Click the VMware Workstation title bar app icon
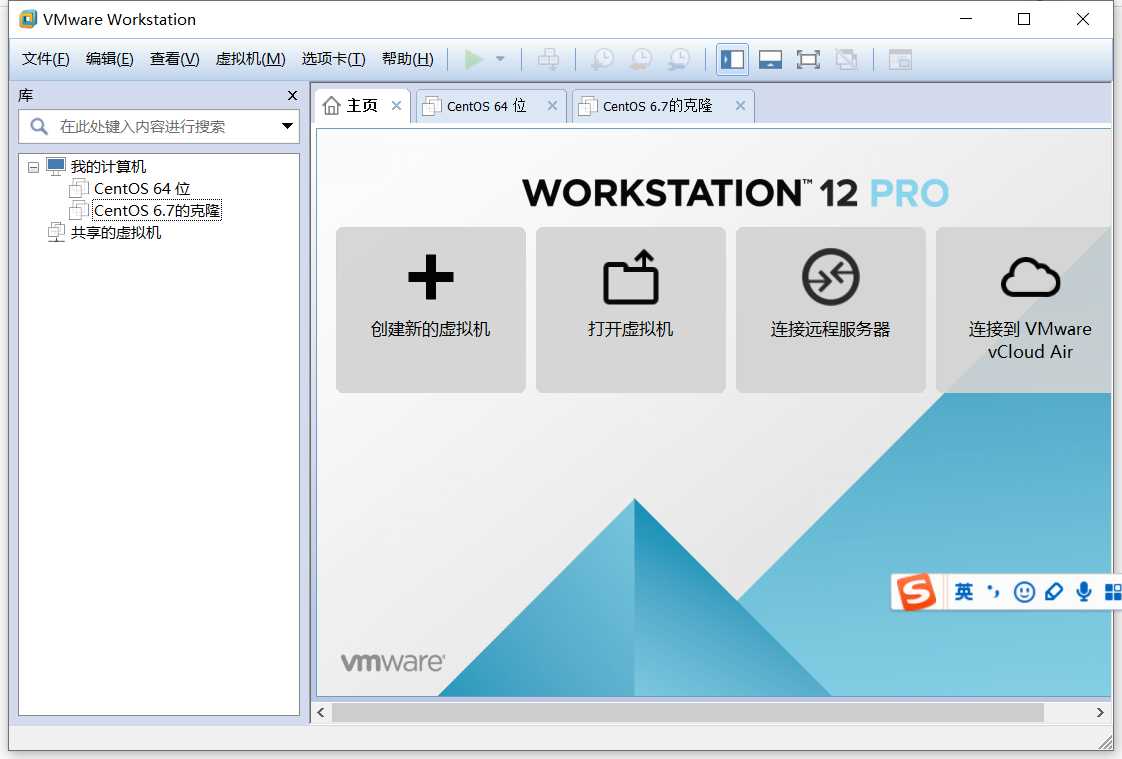Viewport: 1122px width, 759px height. coord(28,19)
